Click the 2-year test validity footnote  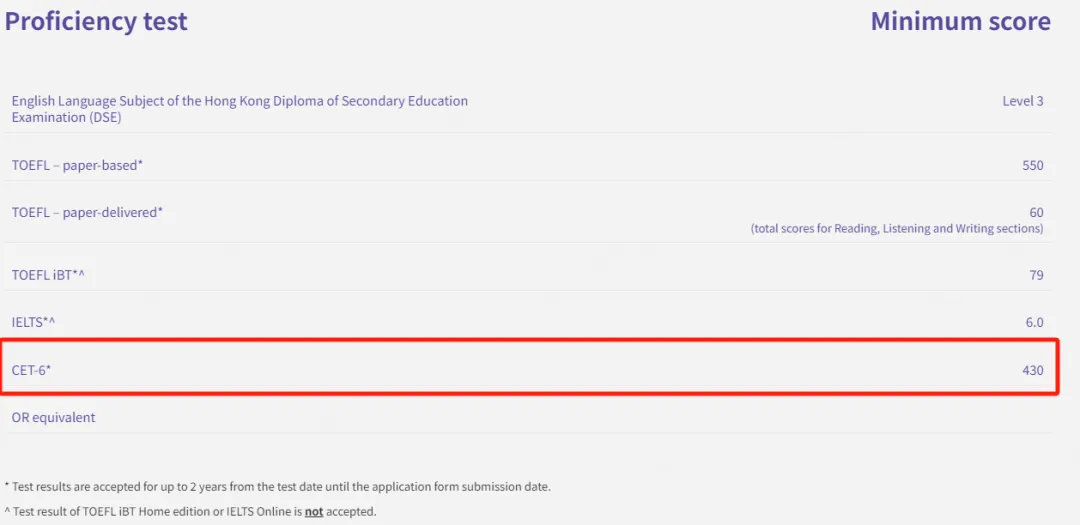coord(278,487)
